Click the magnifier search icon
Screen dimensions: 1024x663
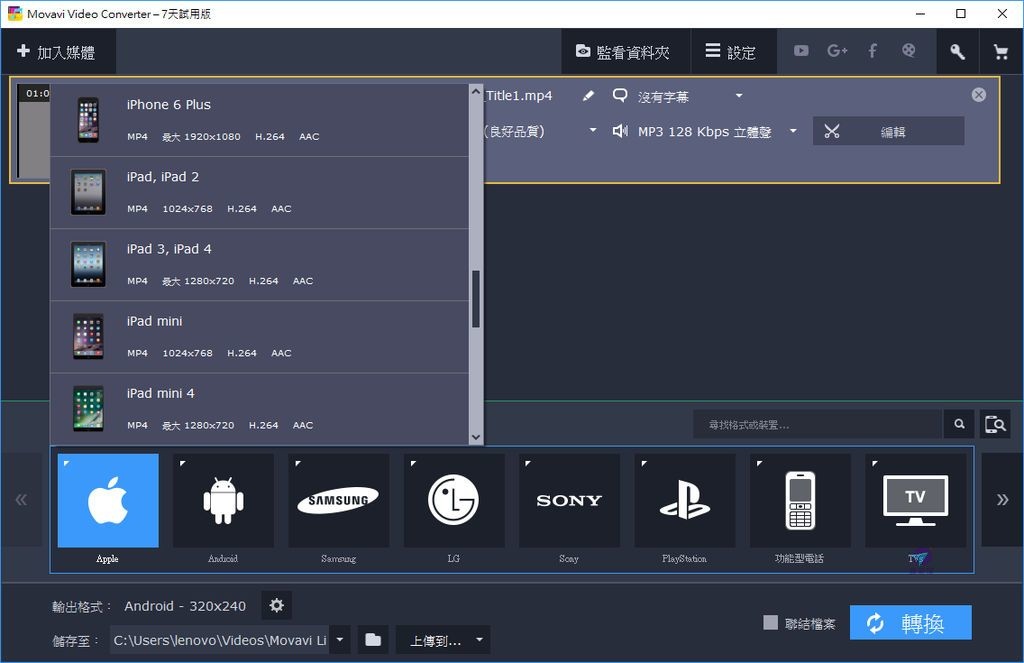pos(959,425)
